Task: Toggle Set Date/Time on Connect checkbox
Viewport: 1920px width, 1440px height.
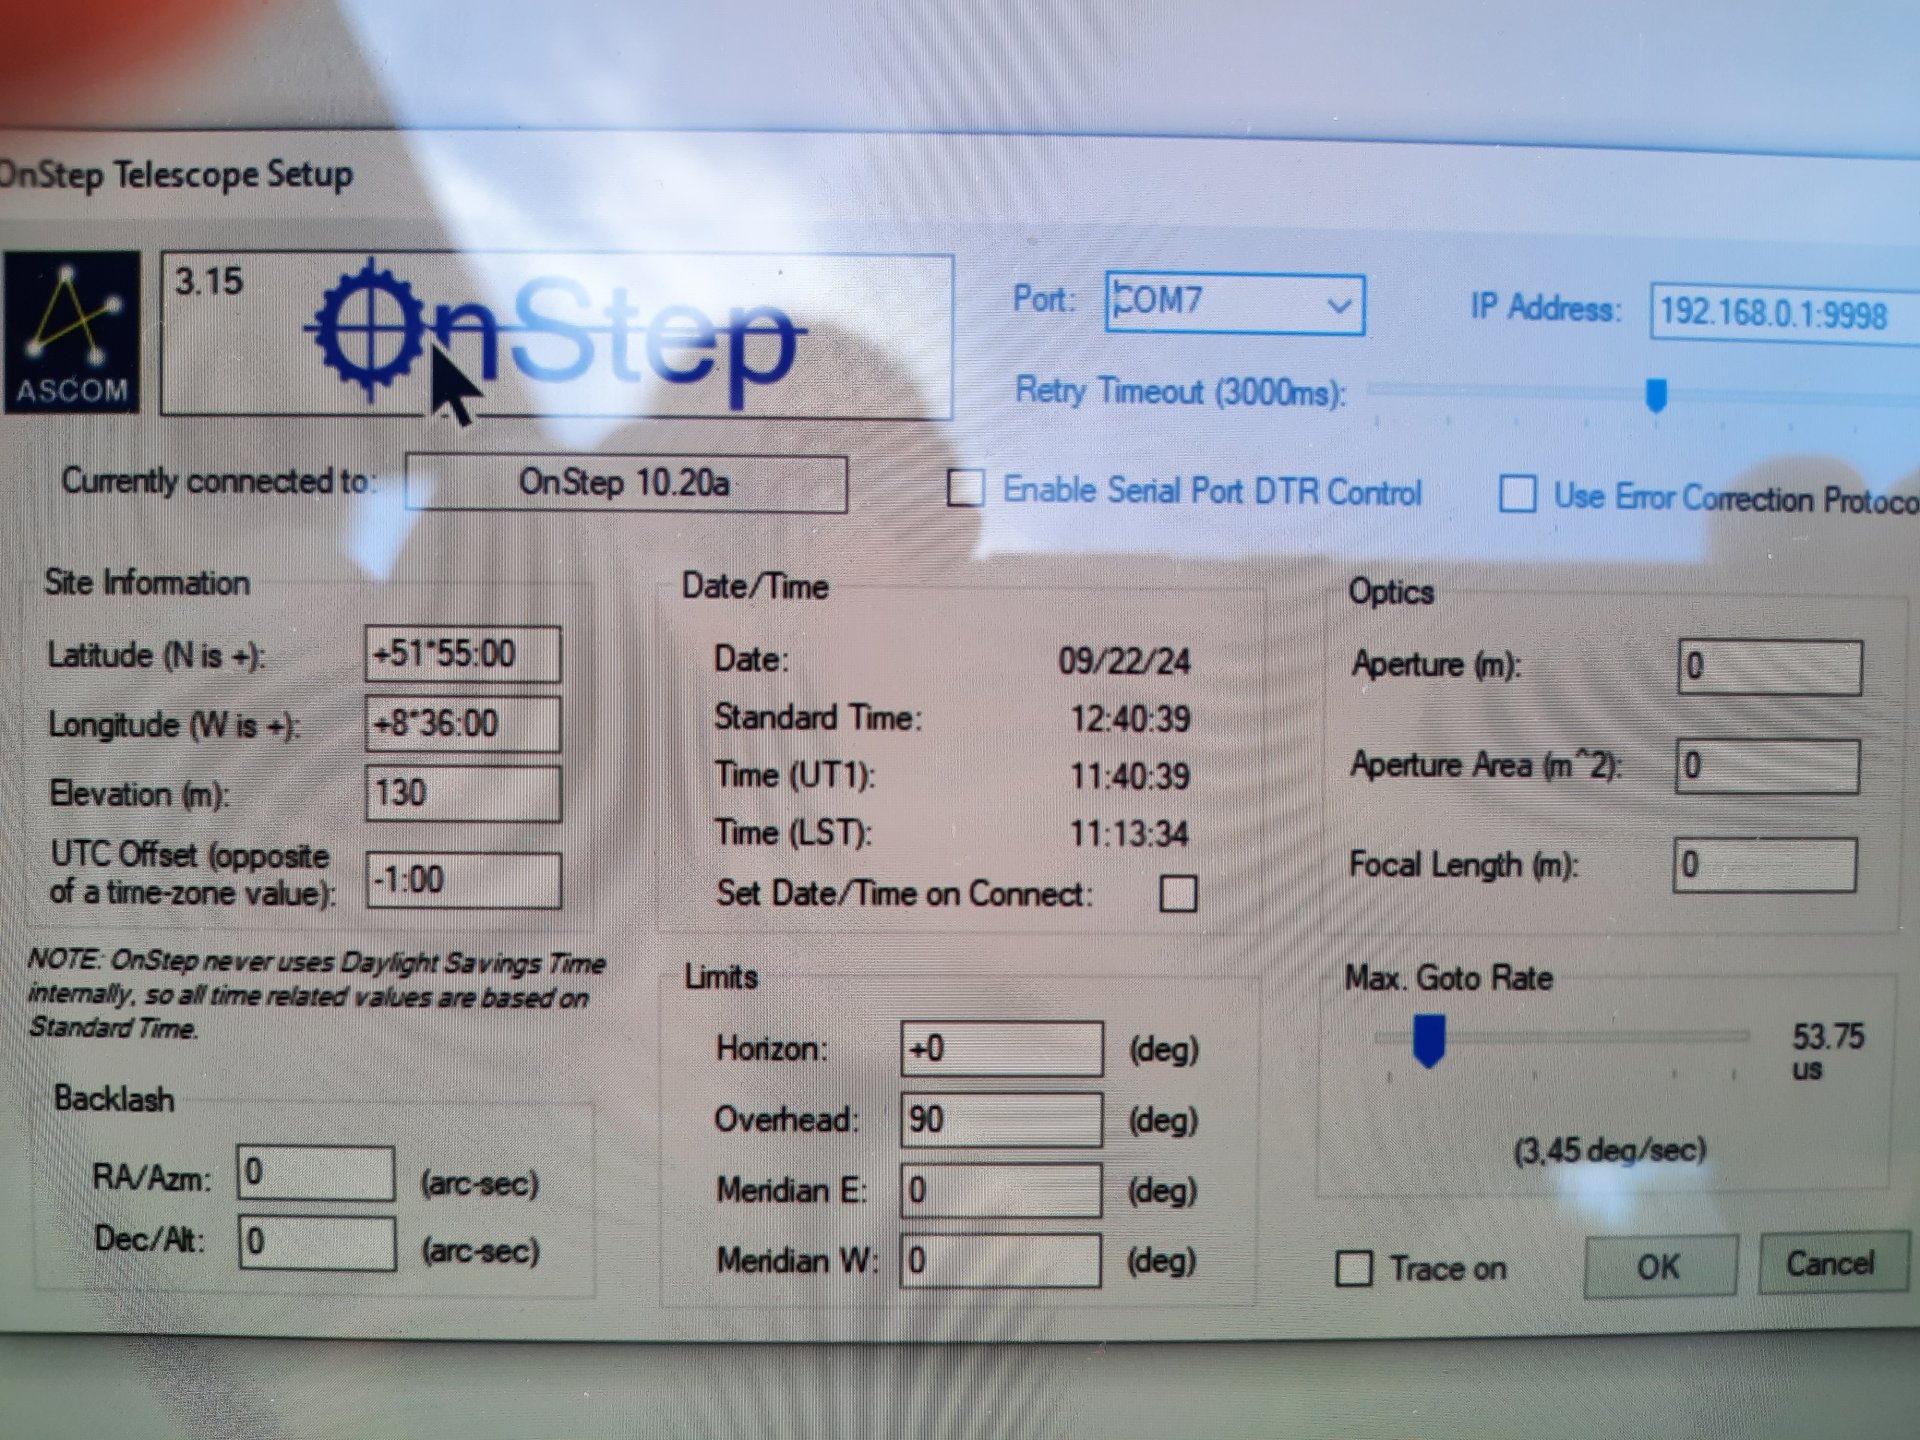Action: tap(1178, 893)
